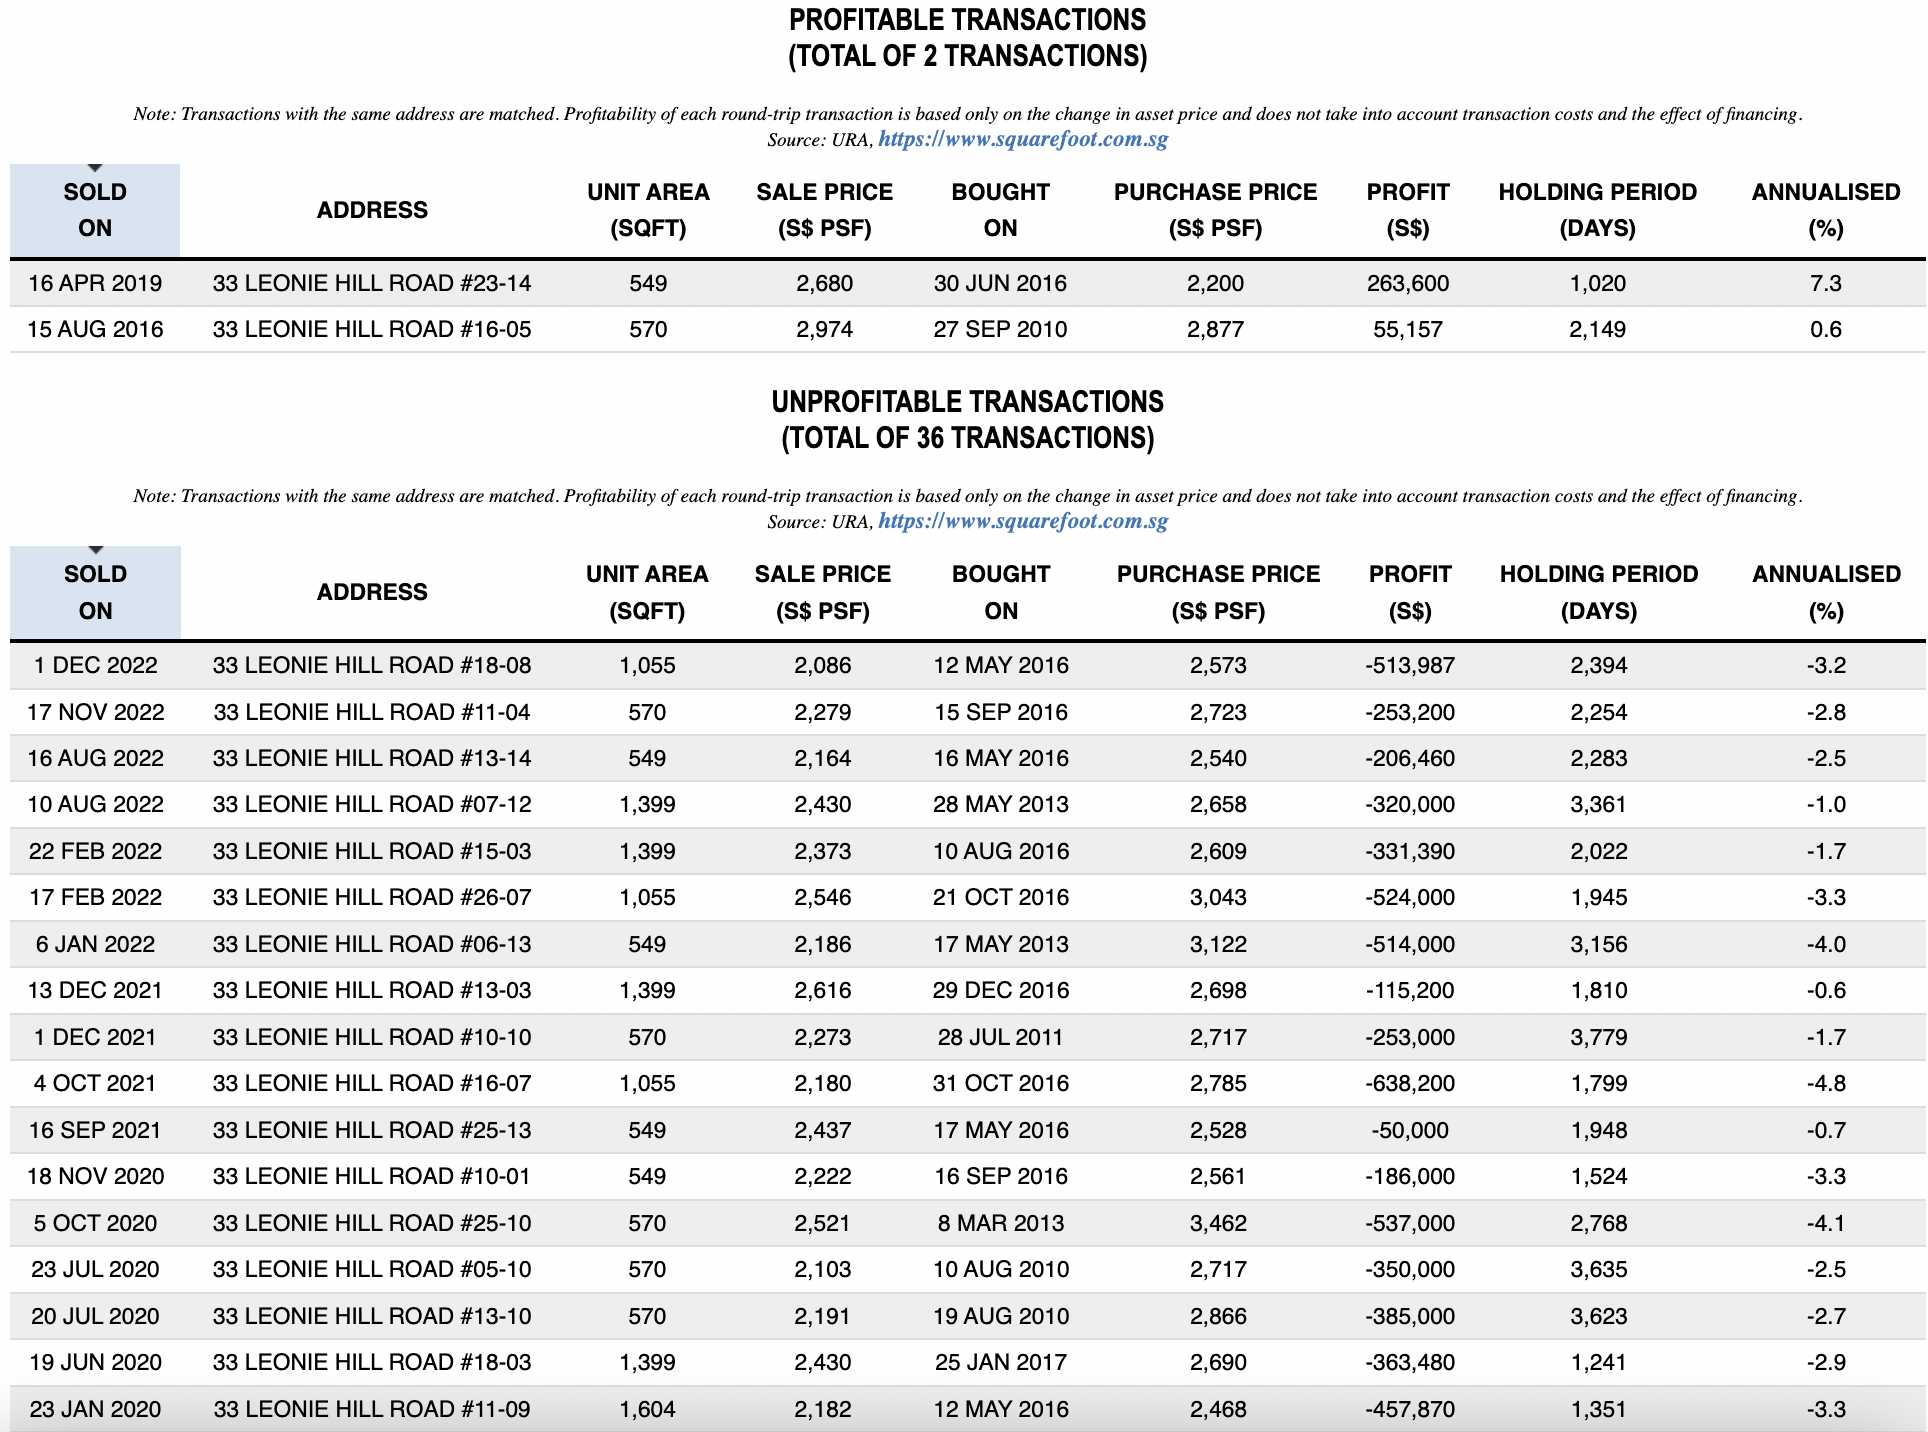Click loss value -513,987
Image resolution: width=1928 pixels, height=1432 pixels.
click(1410, 665)
